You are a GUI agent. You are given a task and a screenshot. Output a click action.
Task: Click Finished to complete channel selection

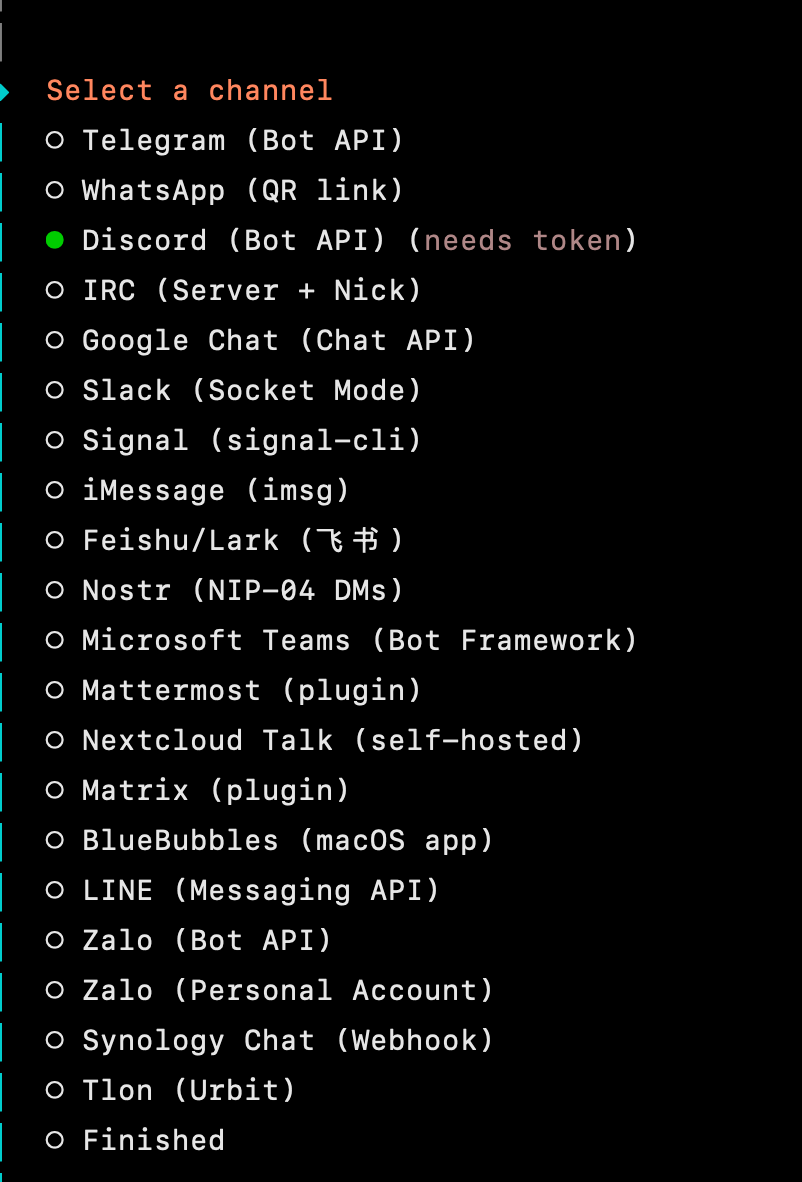pyautogui.click(x=153, y=1140)
